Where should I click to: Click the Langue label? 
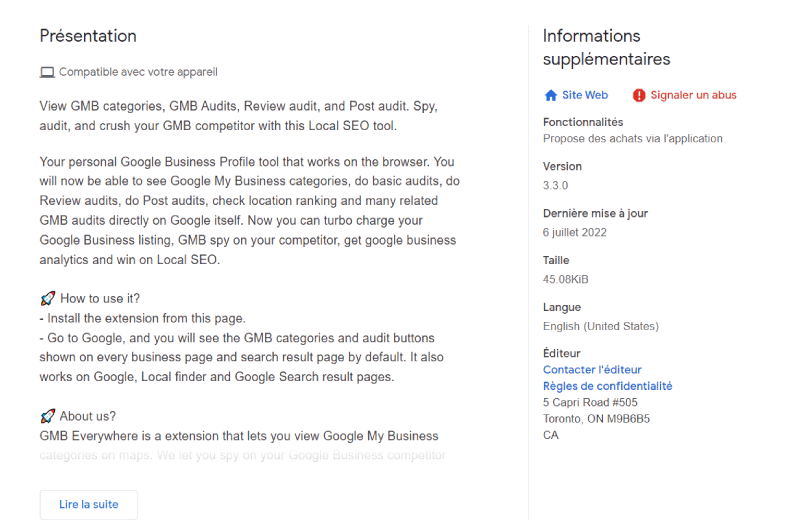(x=562, y=307)
